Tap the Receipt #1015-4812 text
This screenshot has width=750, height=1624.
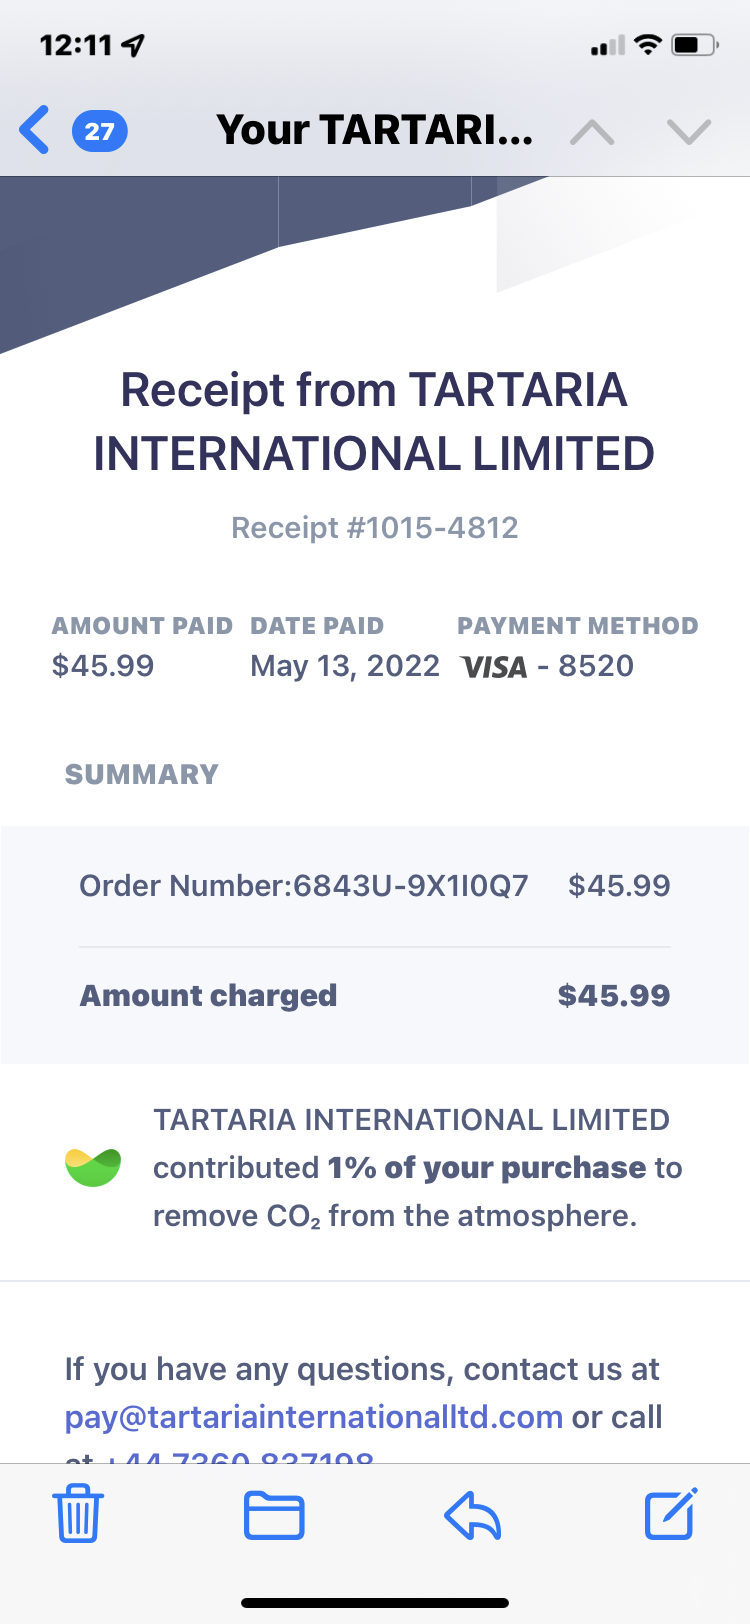(375, 527)
